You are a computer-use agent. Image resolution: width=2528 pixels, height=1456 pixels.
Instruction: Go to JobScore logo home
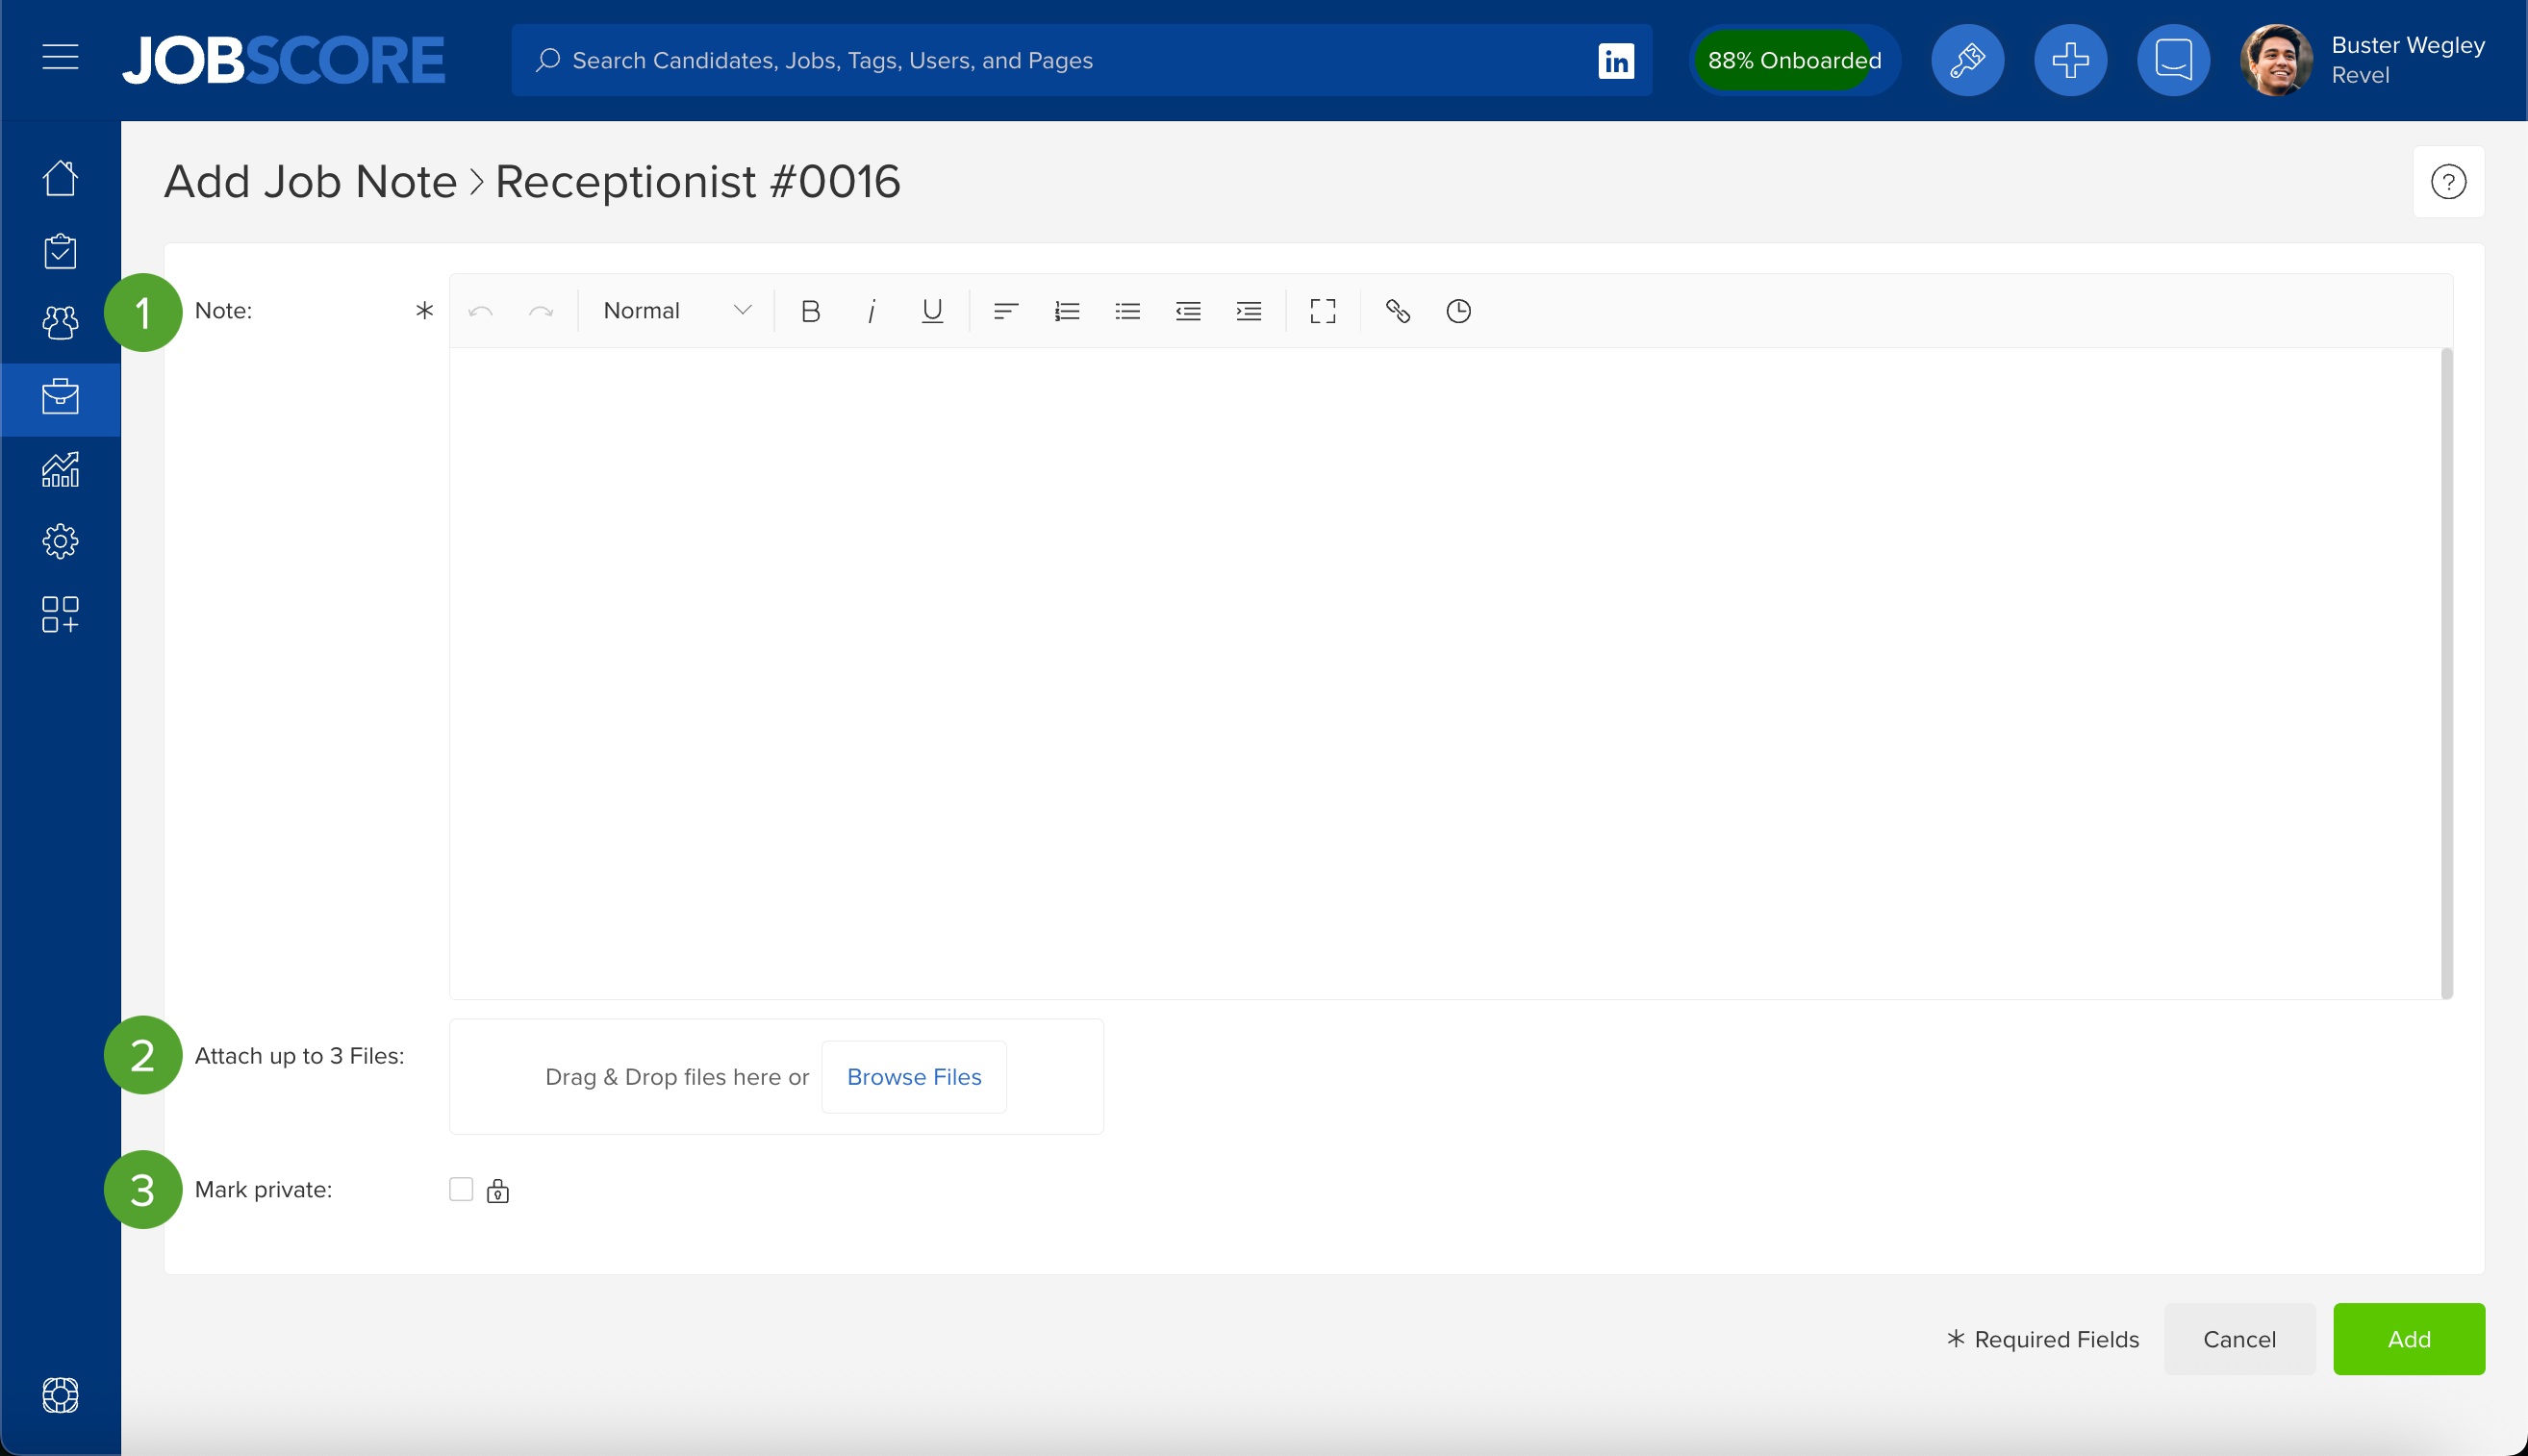(x=284, y=60)
